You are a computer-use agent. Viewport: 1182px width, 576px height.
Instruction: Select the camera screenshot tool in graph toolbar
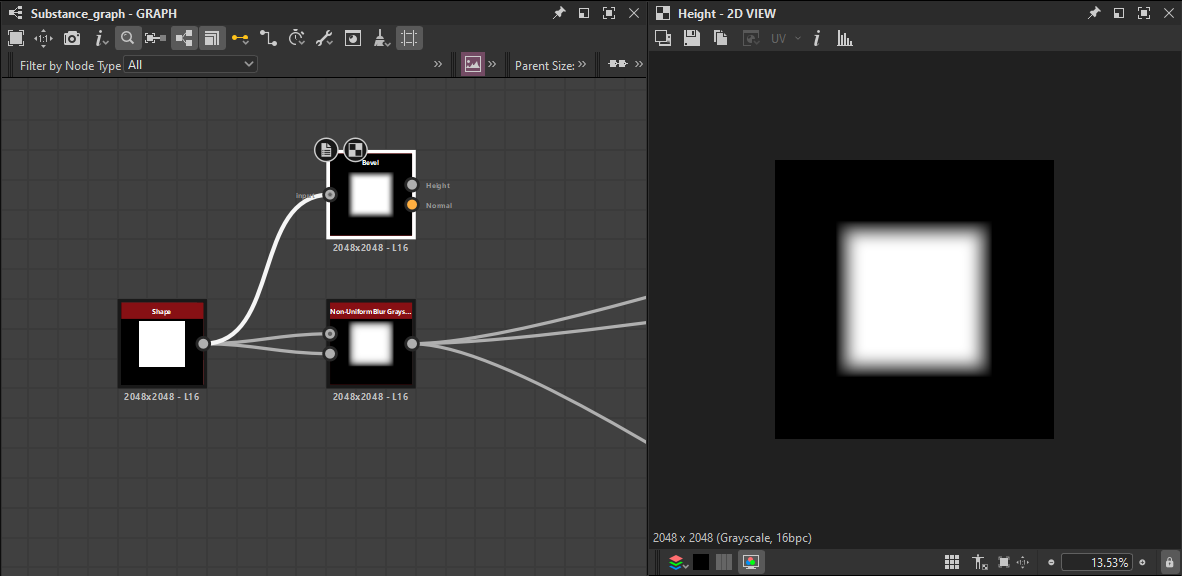pyautogui.click(x=70, y=38)
